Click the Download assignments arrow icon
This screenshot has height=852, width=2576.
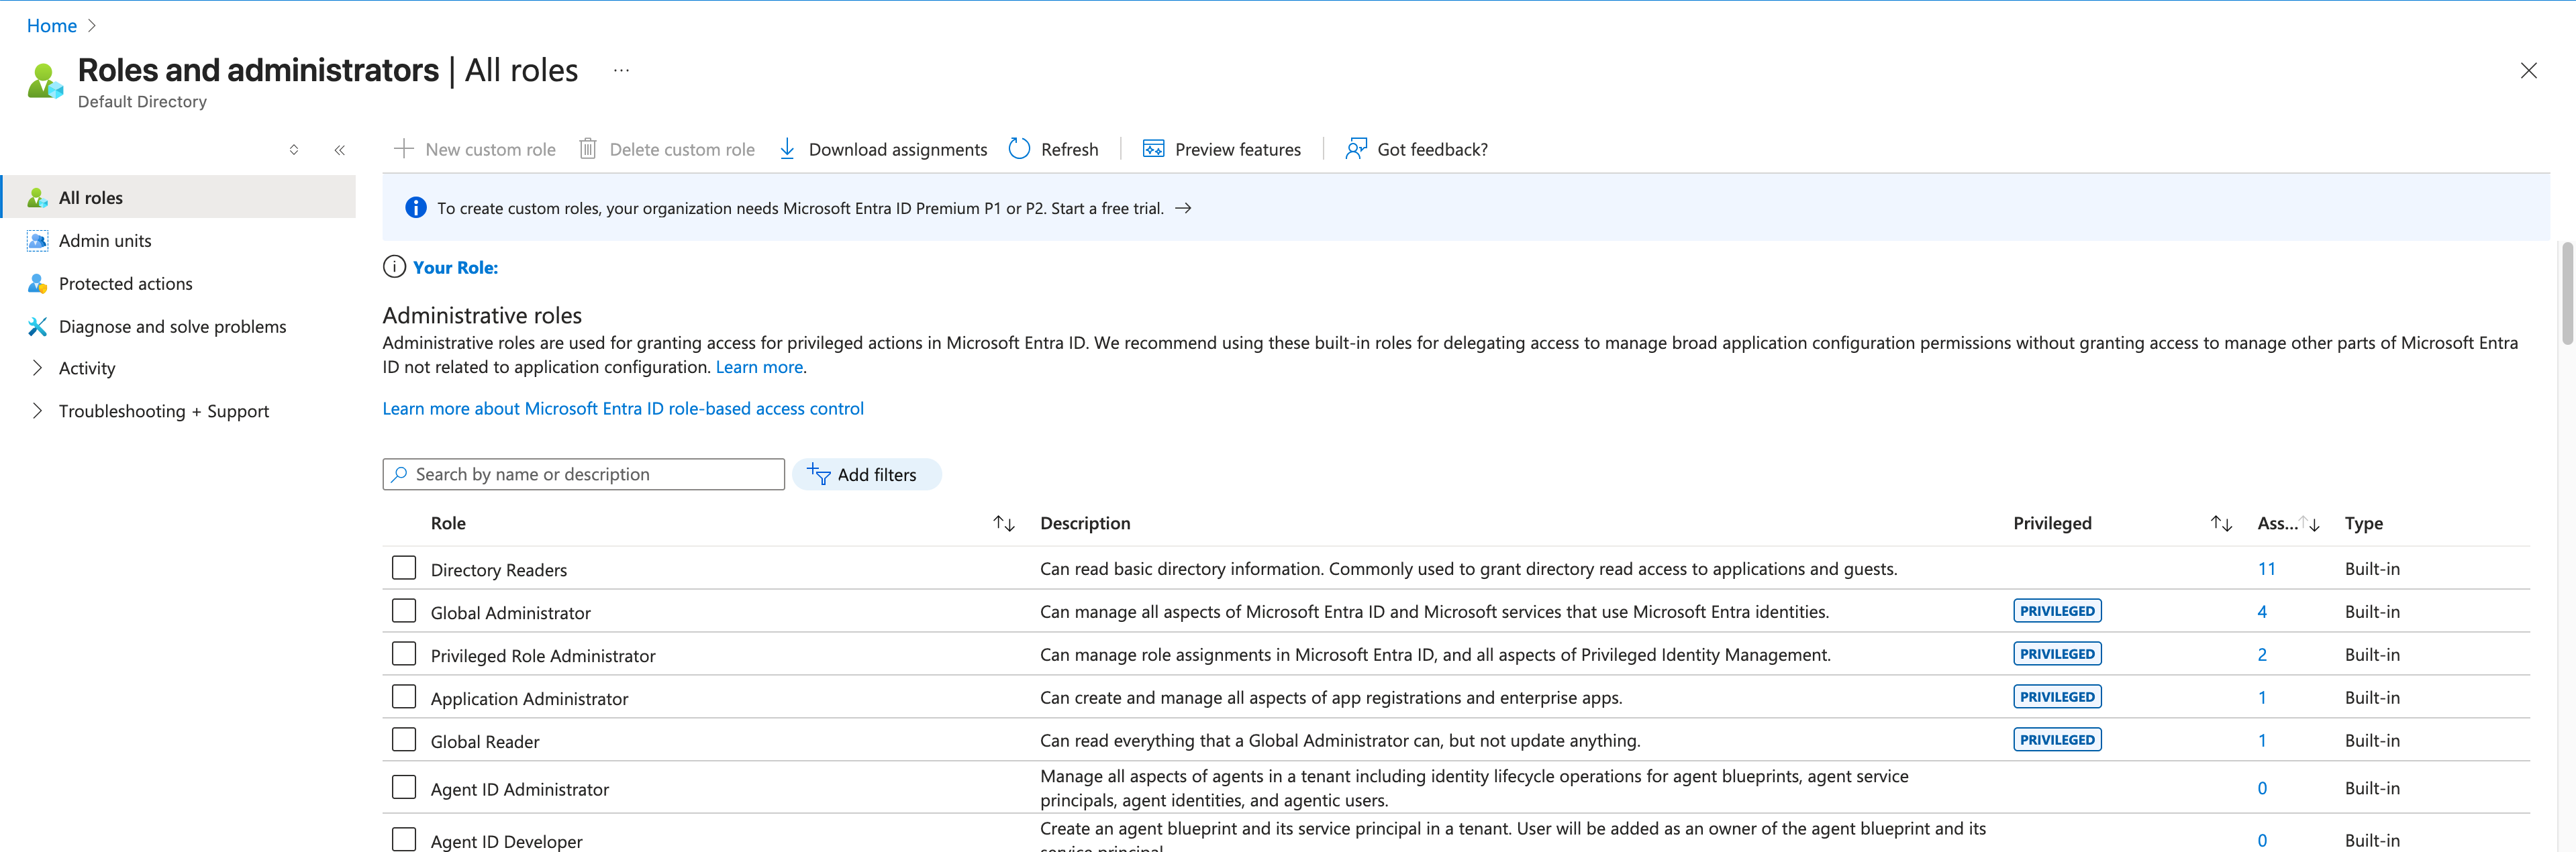pyautogui.click(x=787, y=149)
